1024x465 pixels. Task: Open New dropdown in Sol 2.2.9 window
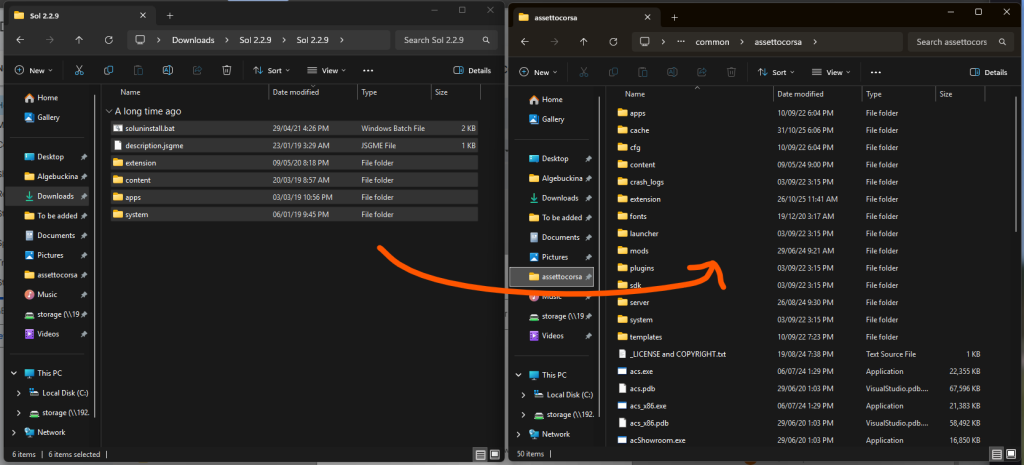click(33, 71)
